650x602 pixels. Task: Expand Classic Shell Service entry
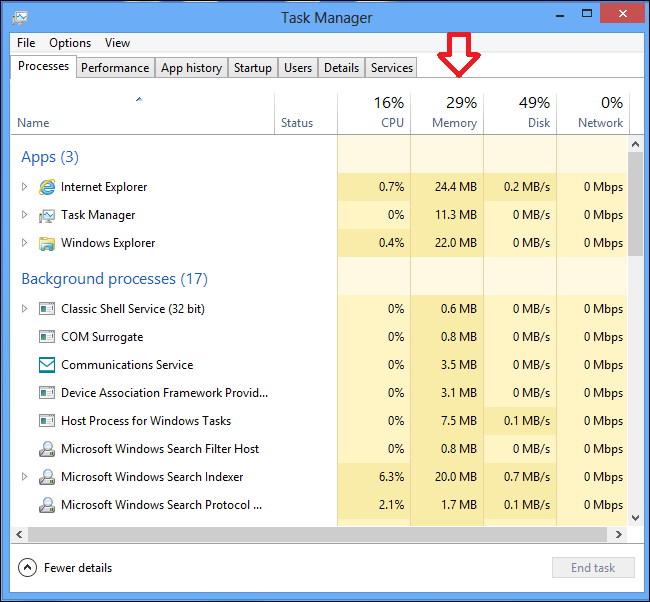(25, 309)
